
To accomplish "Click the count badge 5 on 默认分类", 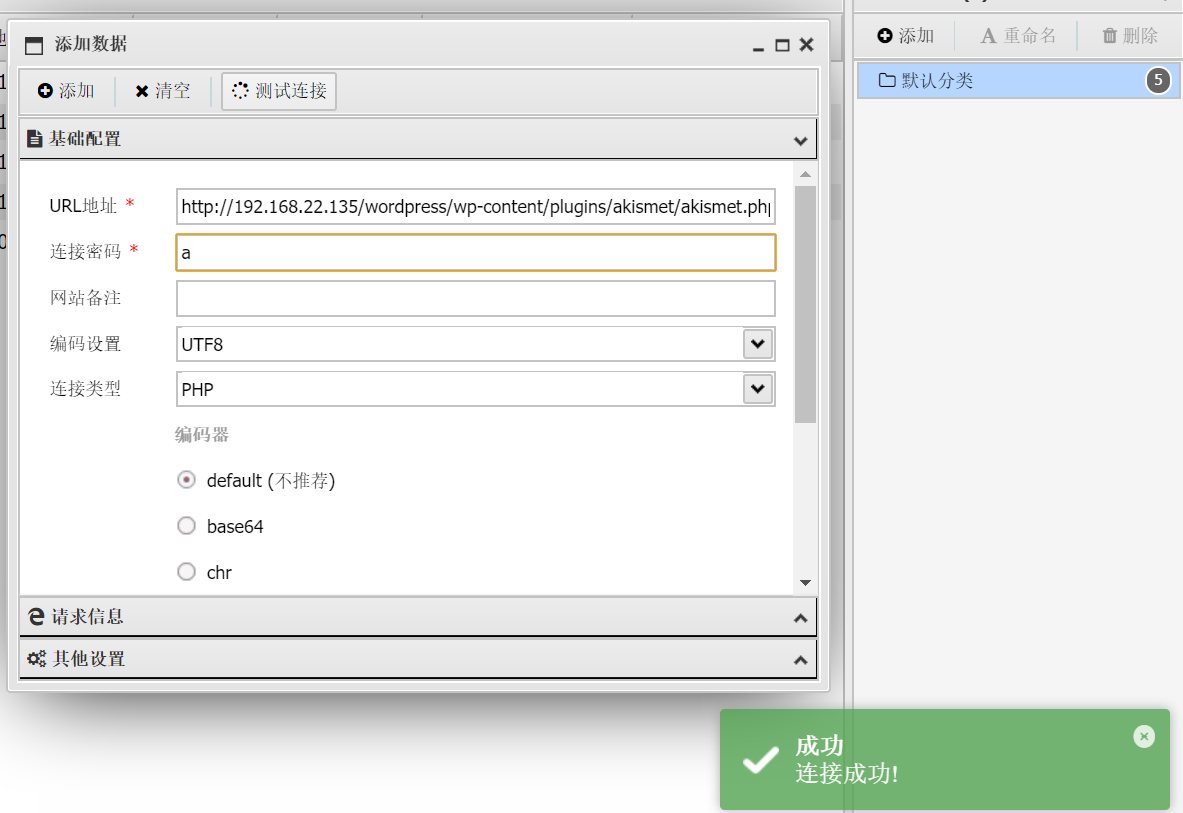I will (1158, 80).
